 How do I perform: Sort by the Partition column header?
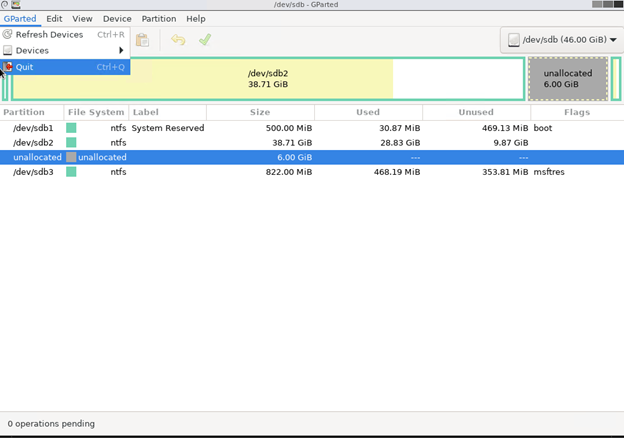tap(32, 112)
